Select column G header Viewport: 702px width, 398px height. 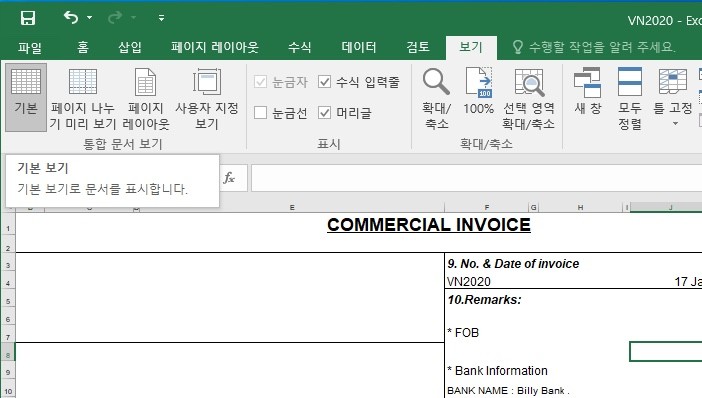click(x=534, y=207)
